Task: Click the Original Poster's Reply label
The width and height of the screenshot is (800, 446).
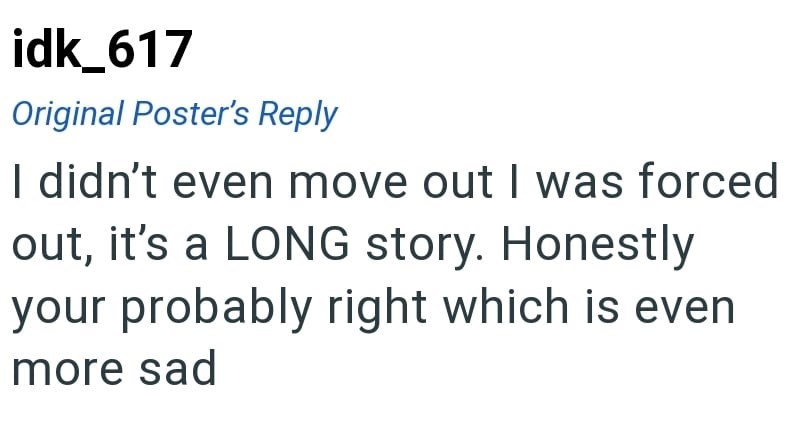Action: pyautogui.click(x=174, y=114)
